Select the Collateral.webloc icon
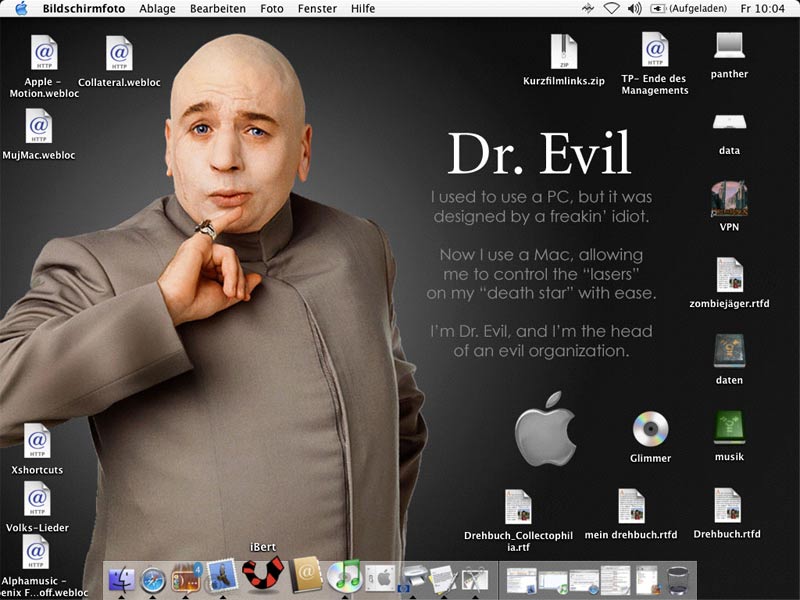This screenshot has height=600, width=800. coord(119,53)
